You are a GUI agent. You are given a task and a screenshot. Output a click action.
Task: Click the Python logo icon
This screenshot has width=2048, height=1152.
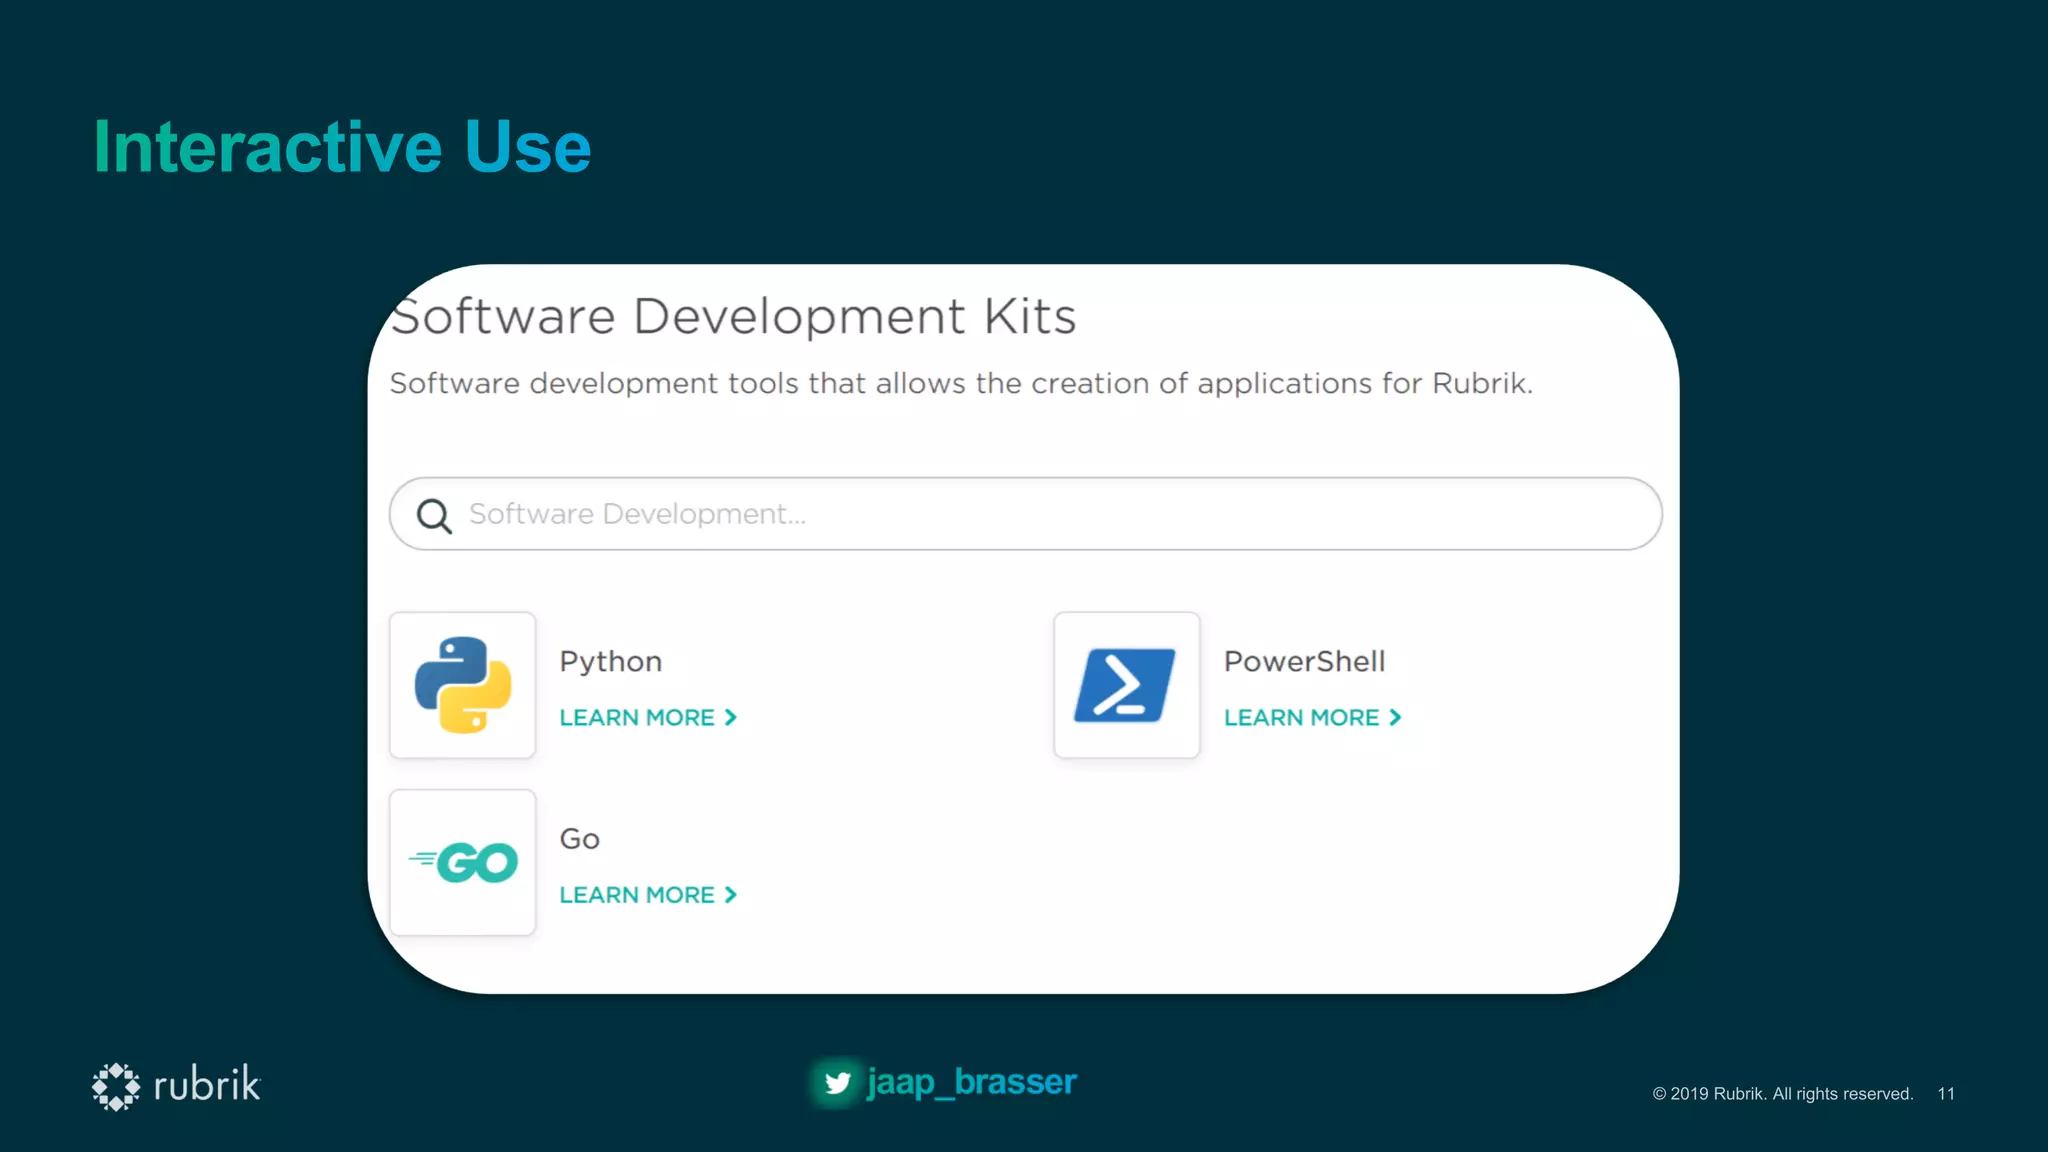463,685
